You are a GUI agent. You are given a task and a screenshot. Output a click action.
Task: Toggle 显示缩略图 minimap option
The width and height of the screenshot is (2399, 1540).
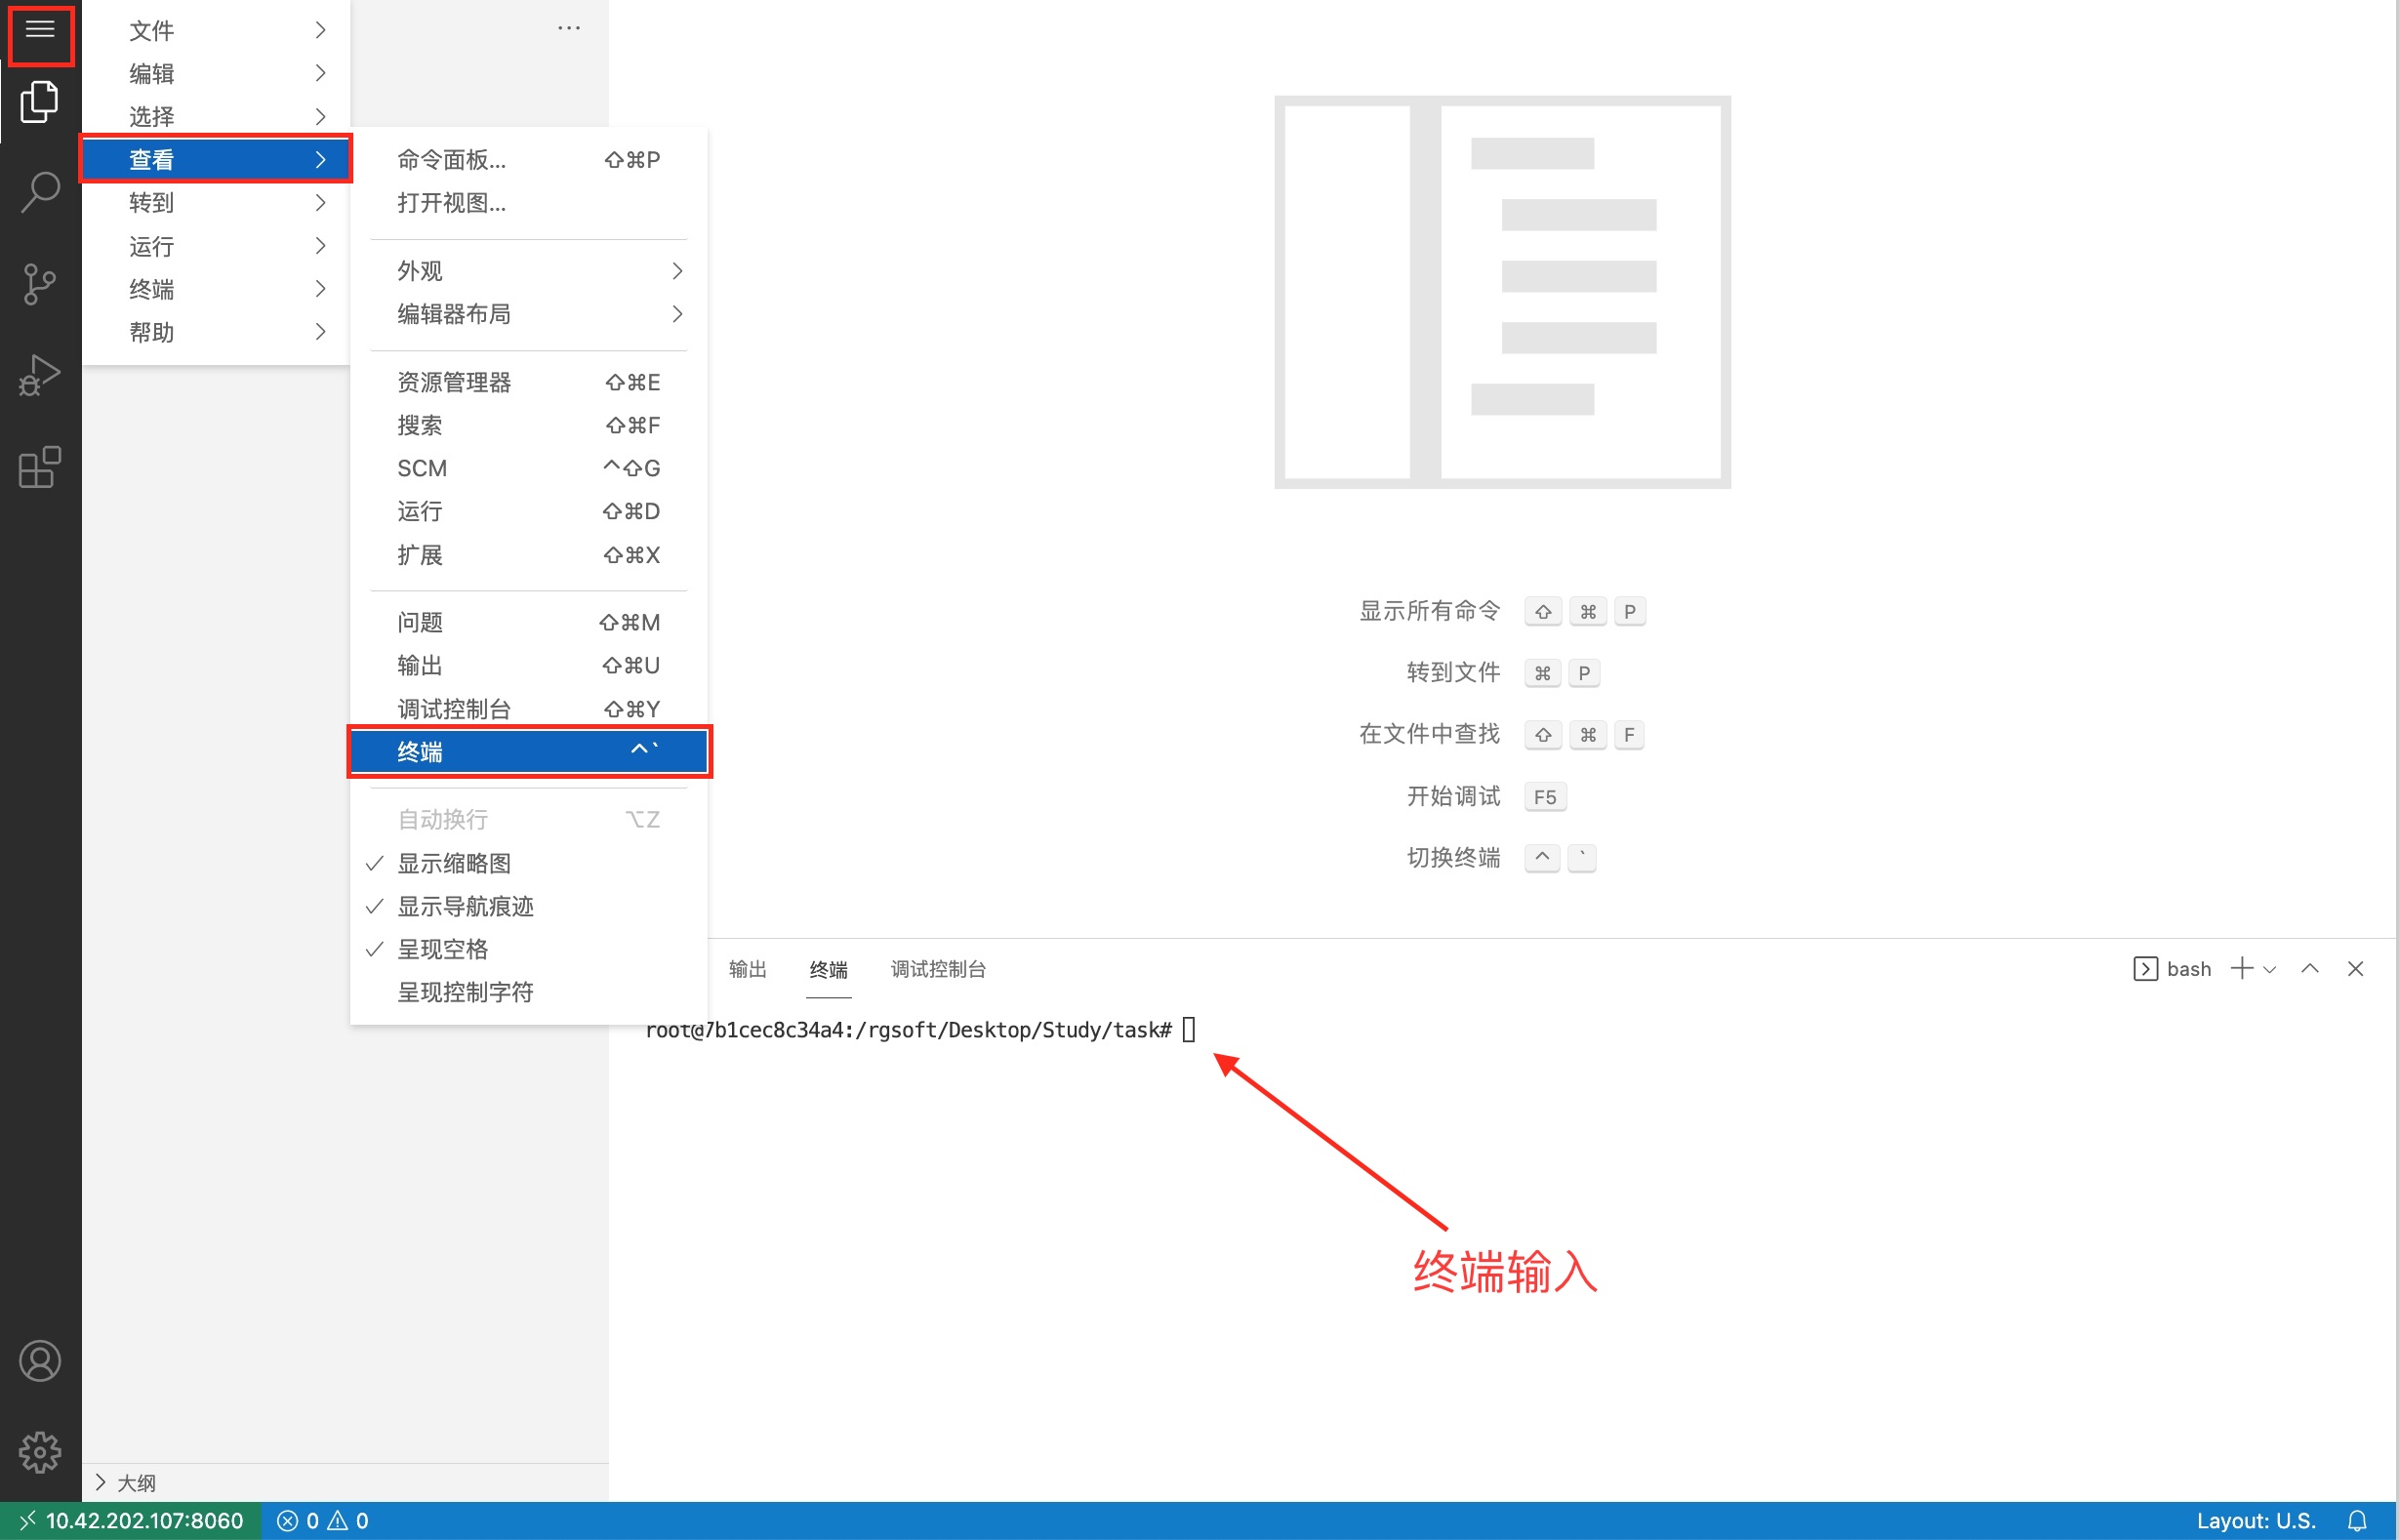point(454,863)
